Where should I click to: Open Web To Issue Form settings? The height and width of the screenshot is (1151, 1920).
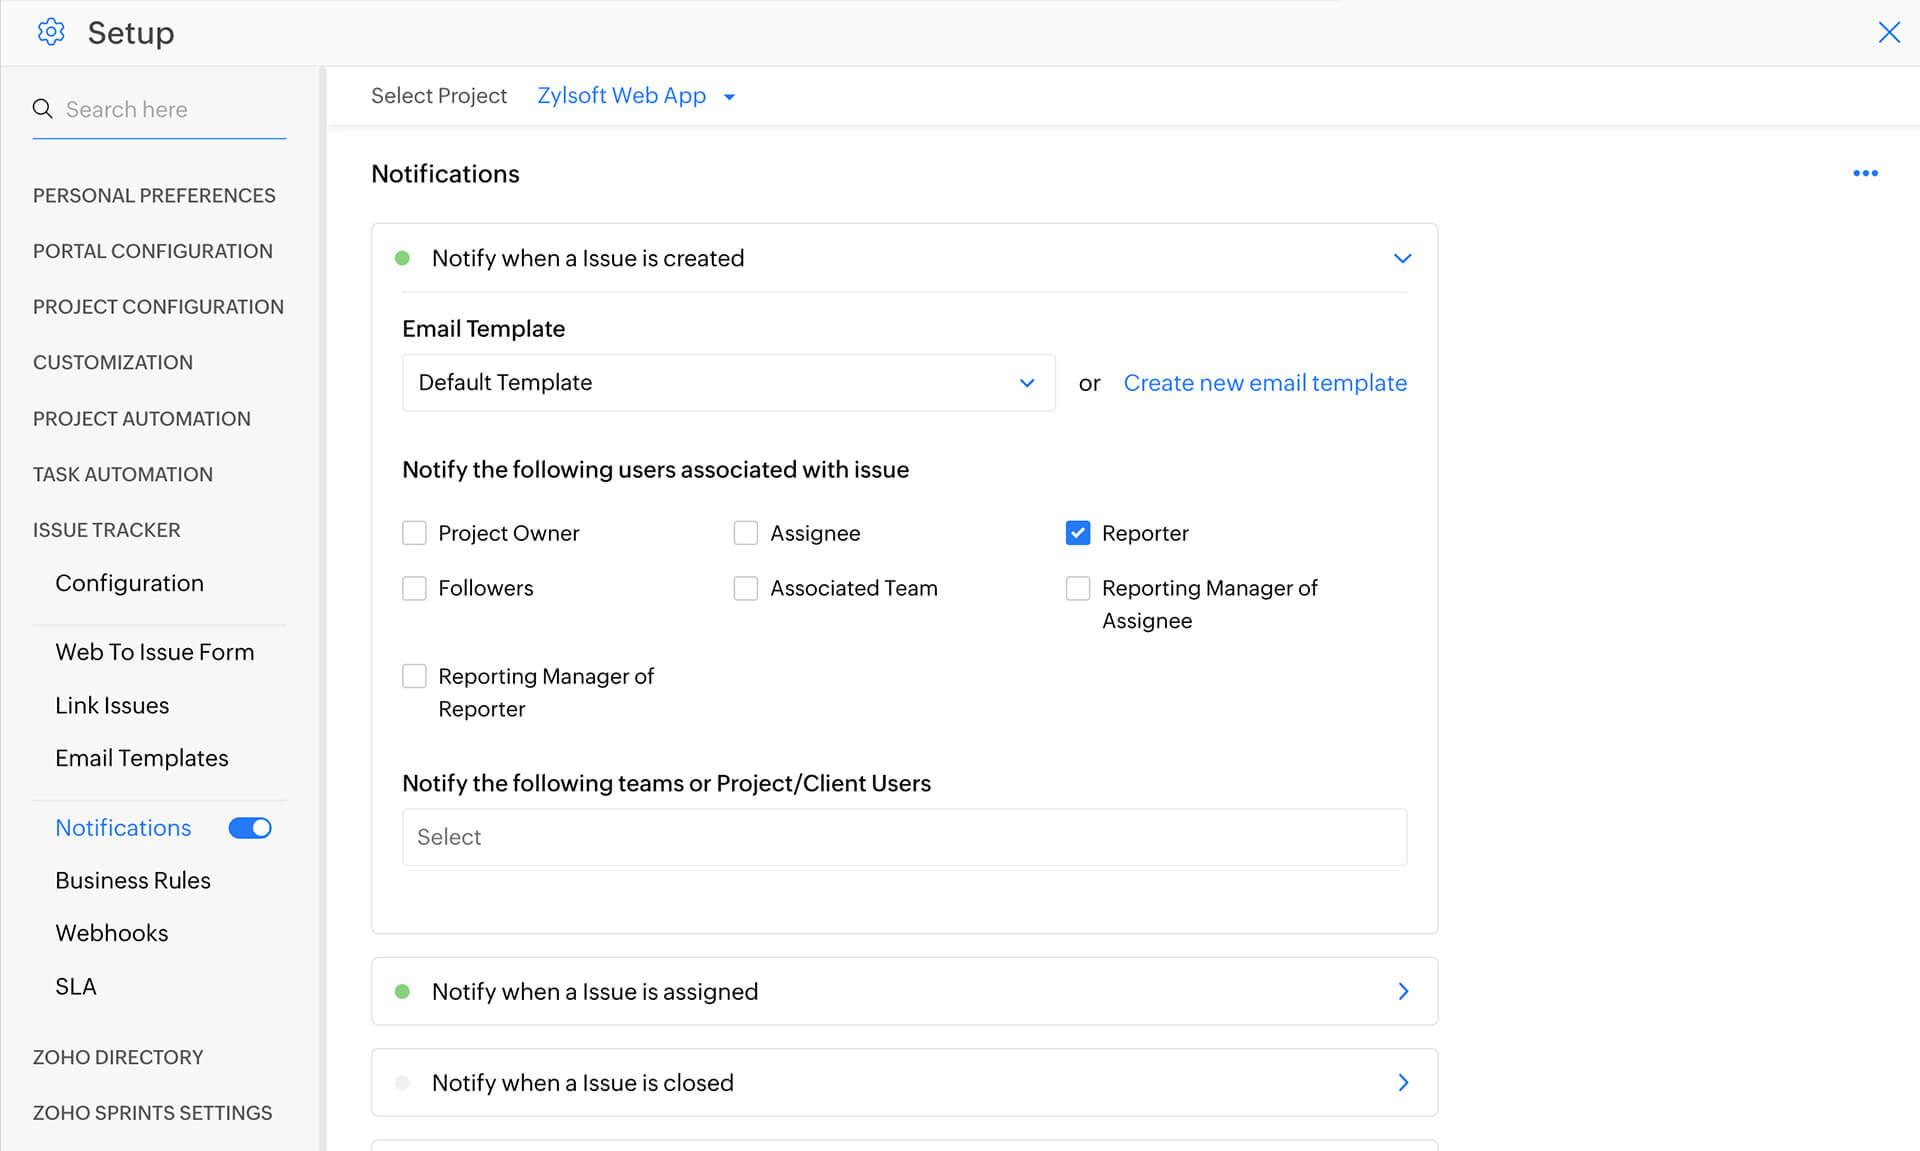155,652
